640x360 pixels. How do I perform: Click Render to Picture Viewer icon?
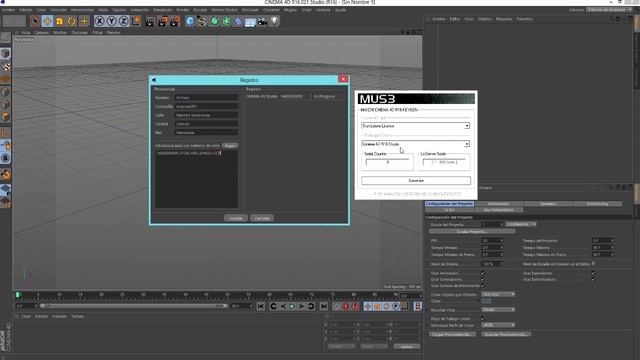point(163,21)
